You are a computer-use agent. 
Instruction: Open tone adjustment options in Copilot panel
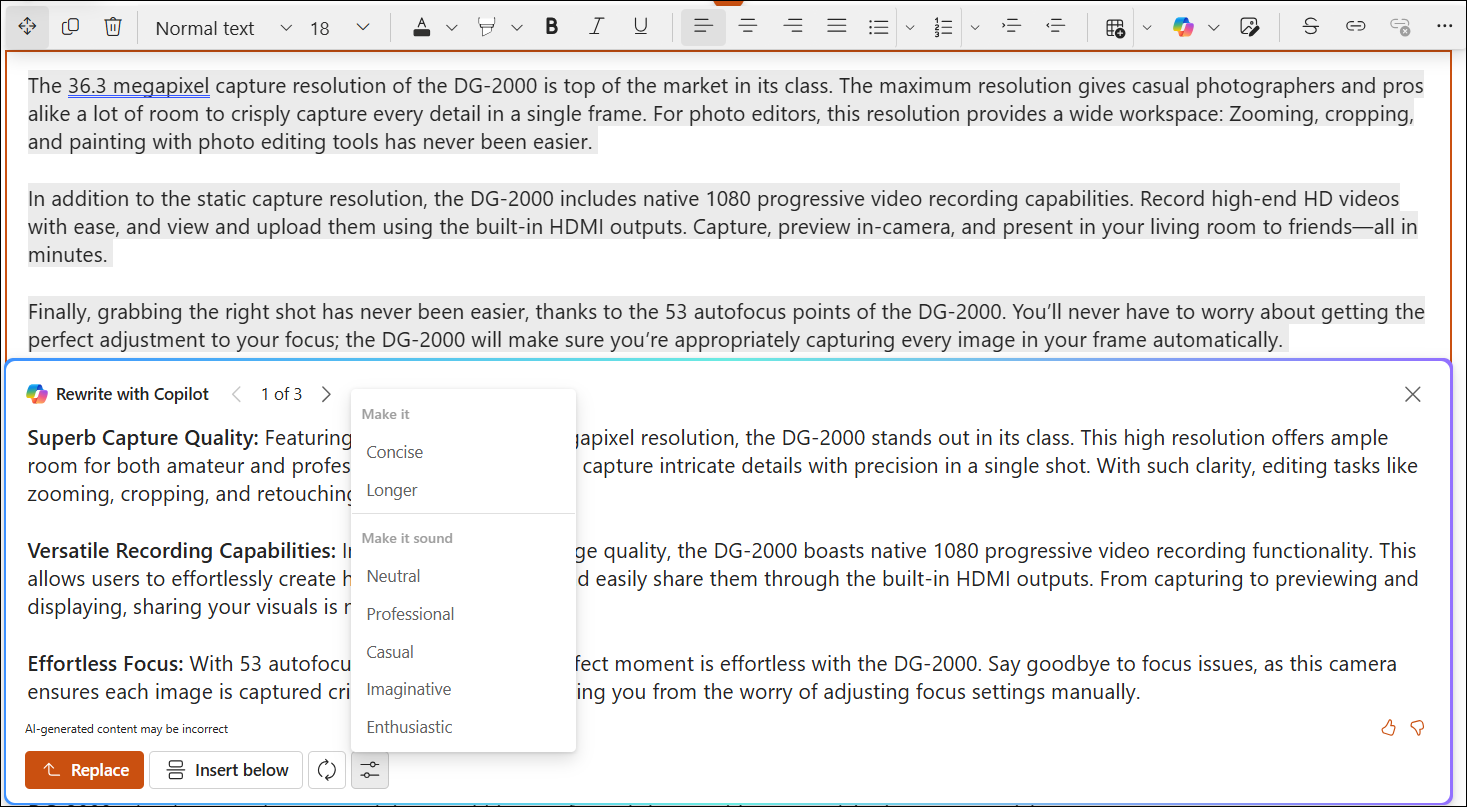point(369,770)
